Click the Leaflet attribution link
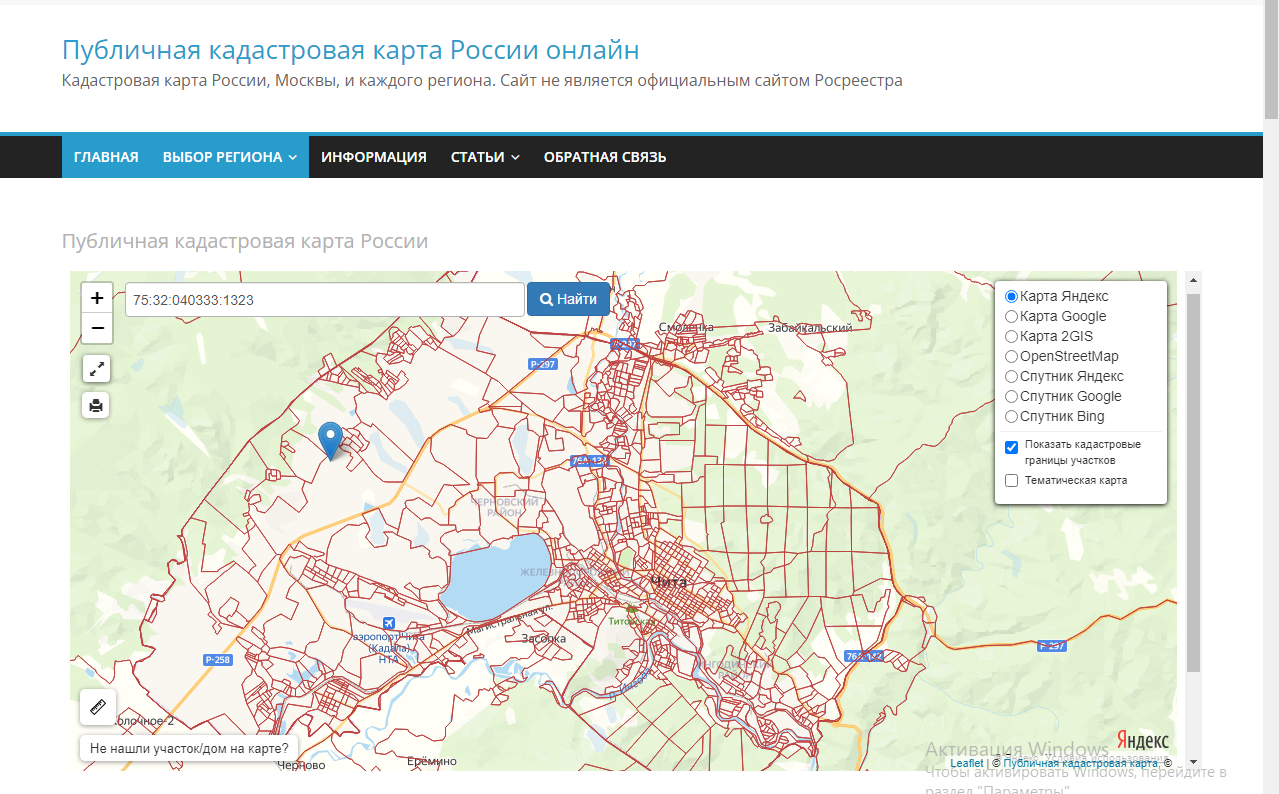 coord(966,763)
